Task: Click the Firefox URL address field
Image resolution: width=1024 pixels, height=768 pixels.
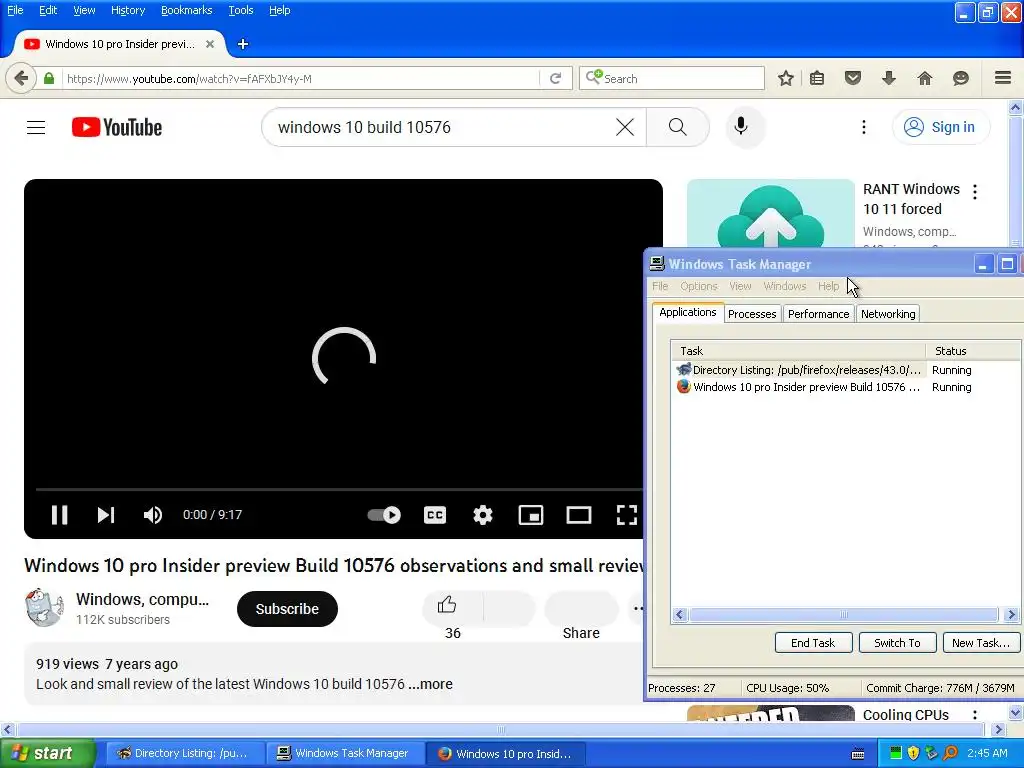Action: click(300, 78)
